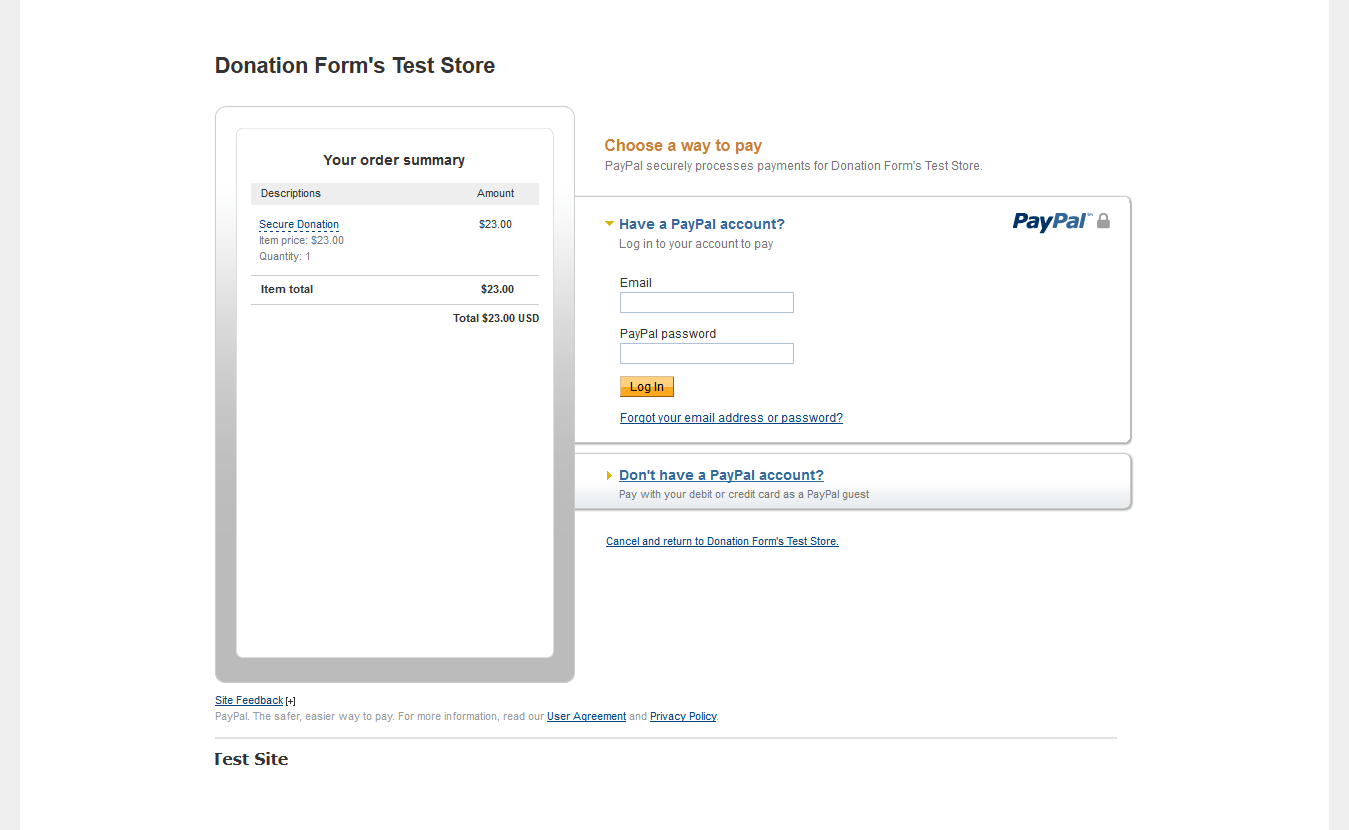Collapse the Have a PayPal account section
The image size is (1349, 830).
702,223
